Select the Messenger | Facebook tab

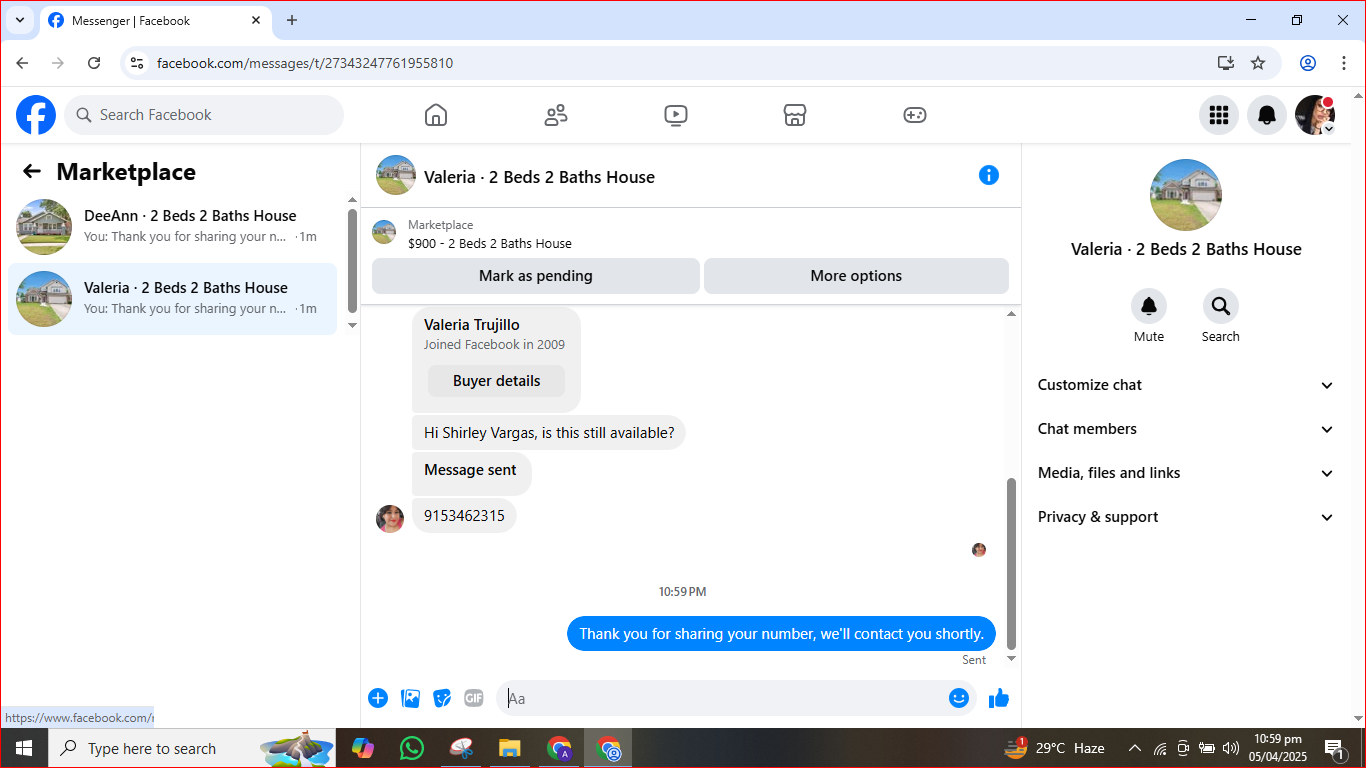tap(155, 21)
